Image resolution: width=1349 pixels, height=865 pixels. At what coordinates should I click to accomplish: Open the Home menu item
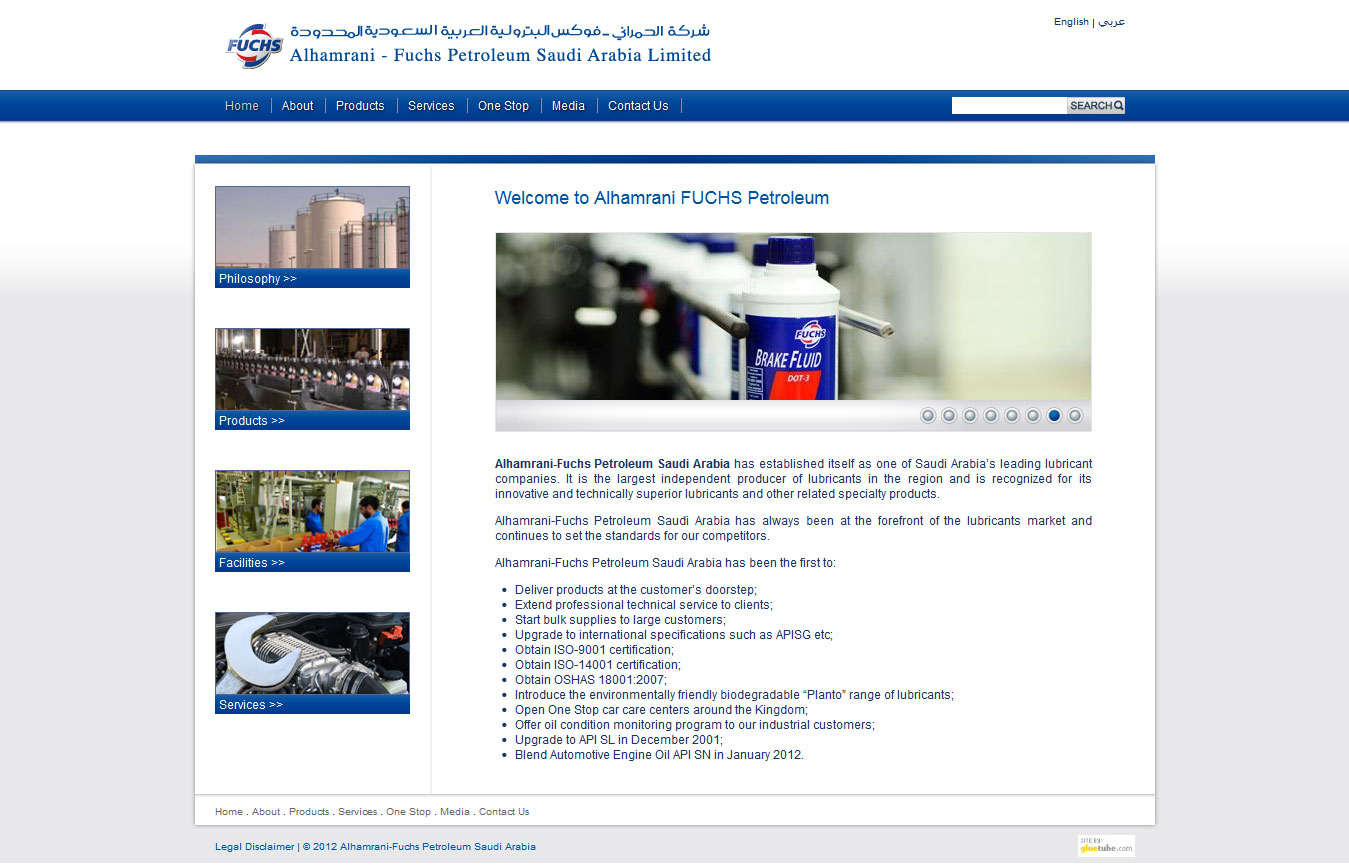click(242, 106)
